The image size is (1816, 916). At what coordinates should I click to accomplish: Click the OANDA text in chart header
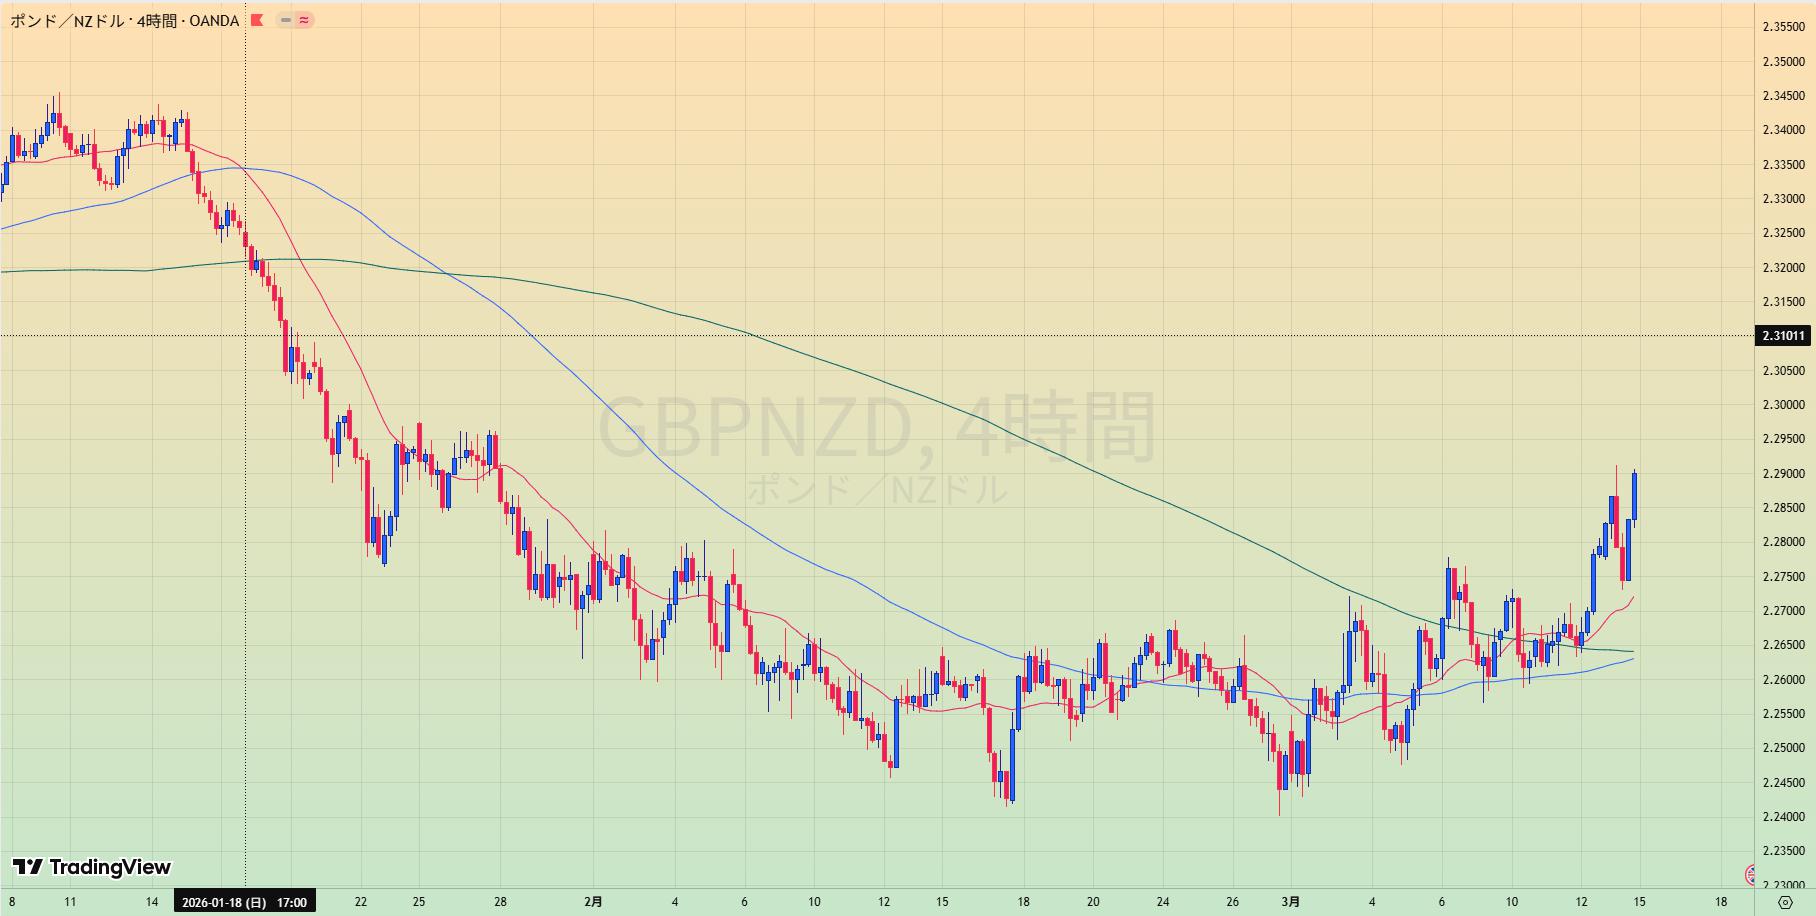(x=214, y=20)
